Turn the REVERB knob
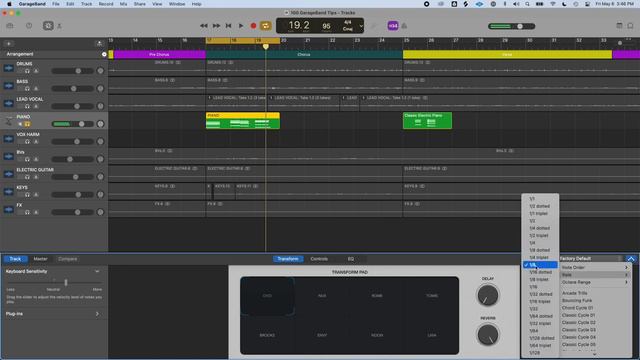640x360 pixels. click(488, 334)
